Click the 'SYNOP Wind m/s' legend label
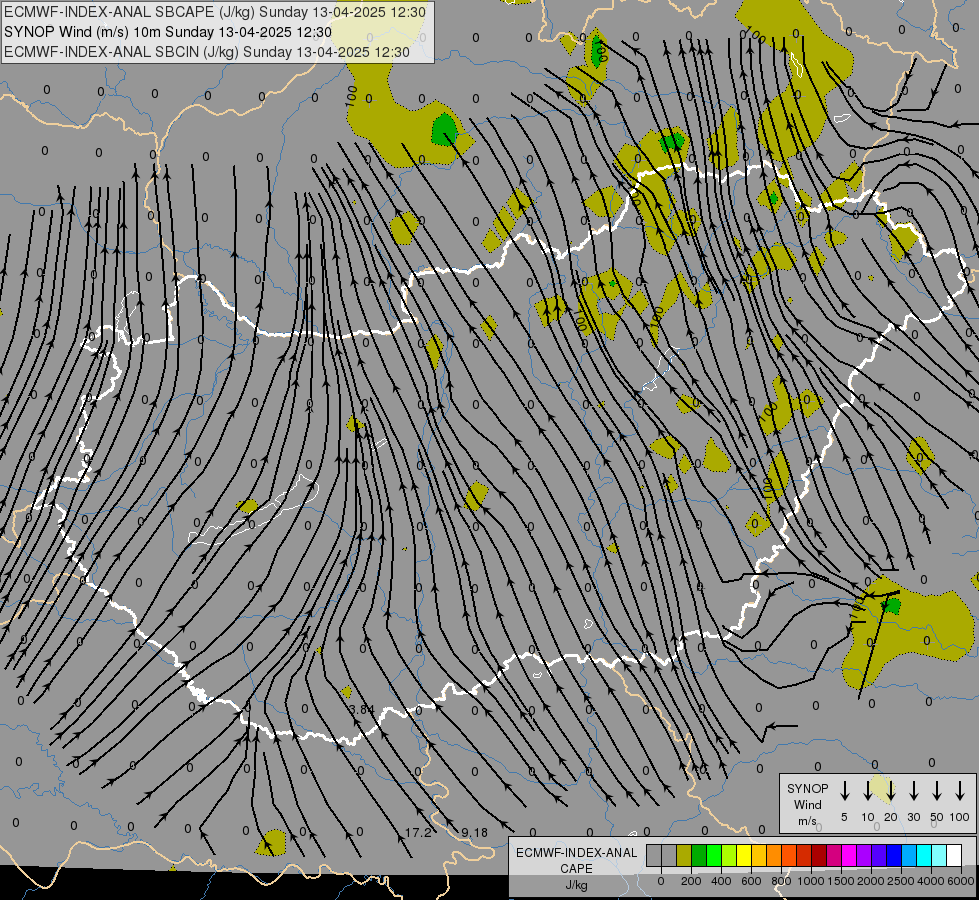Viewport: 979px width, 900px height. point(807,804)
